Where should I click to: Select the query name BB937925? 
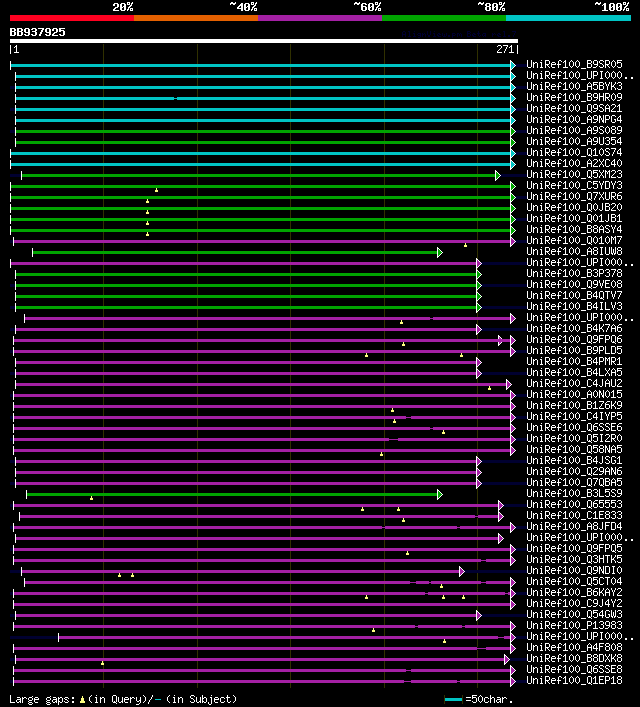37,32
